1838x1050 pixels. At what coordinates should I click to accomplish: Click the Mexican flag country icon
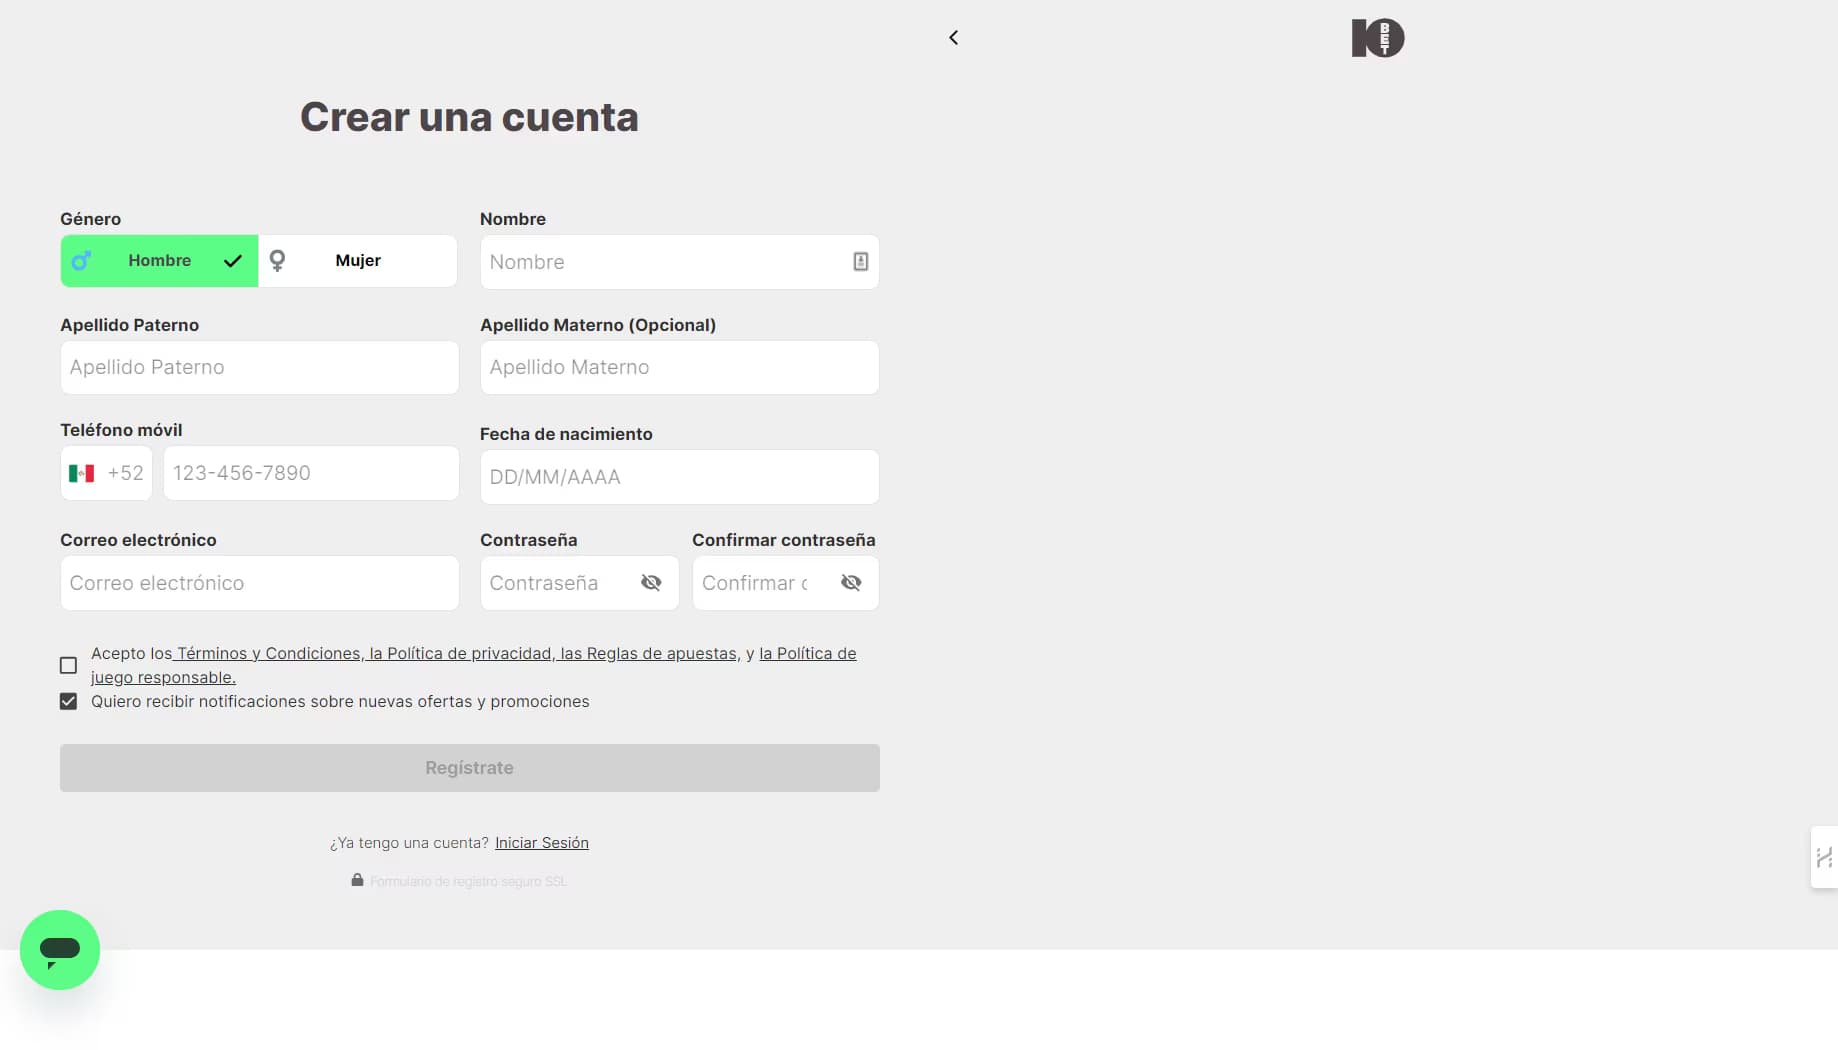[83, 473]
